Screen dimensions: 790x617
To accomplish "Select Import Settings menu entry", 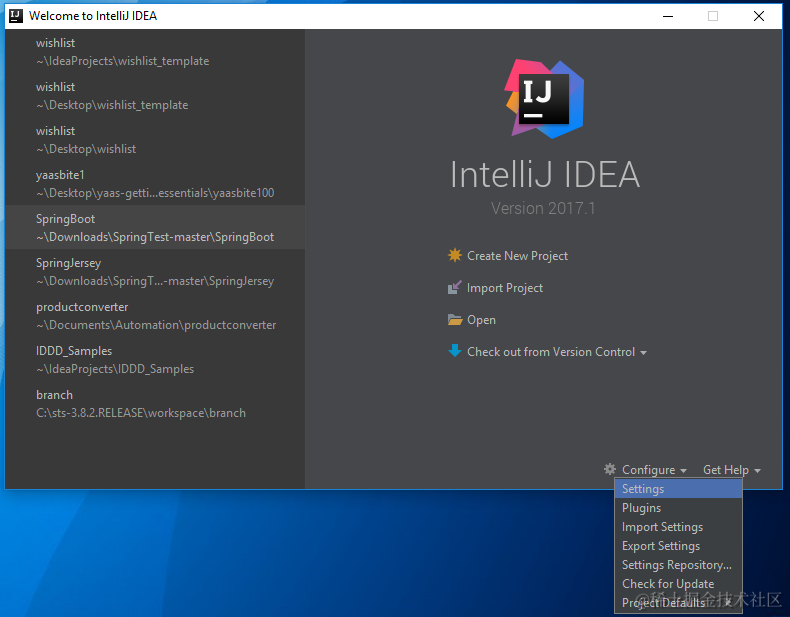I will [678, 527].
